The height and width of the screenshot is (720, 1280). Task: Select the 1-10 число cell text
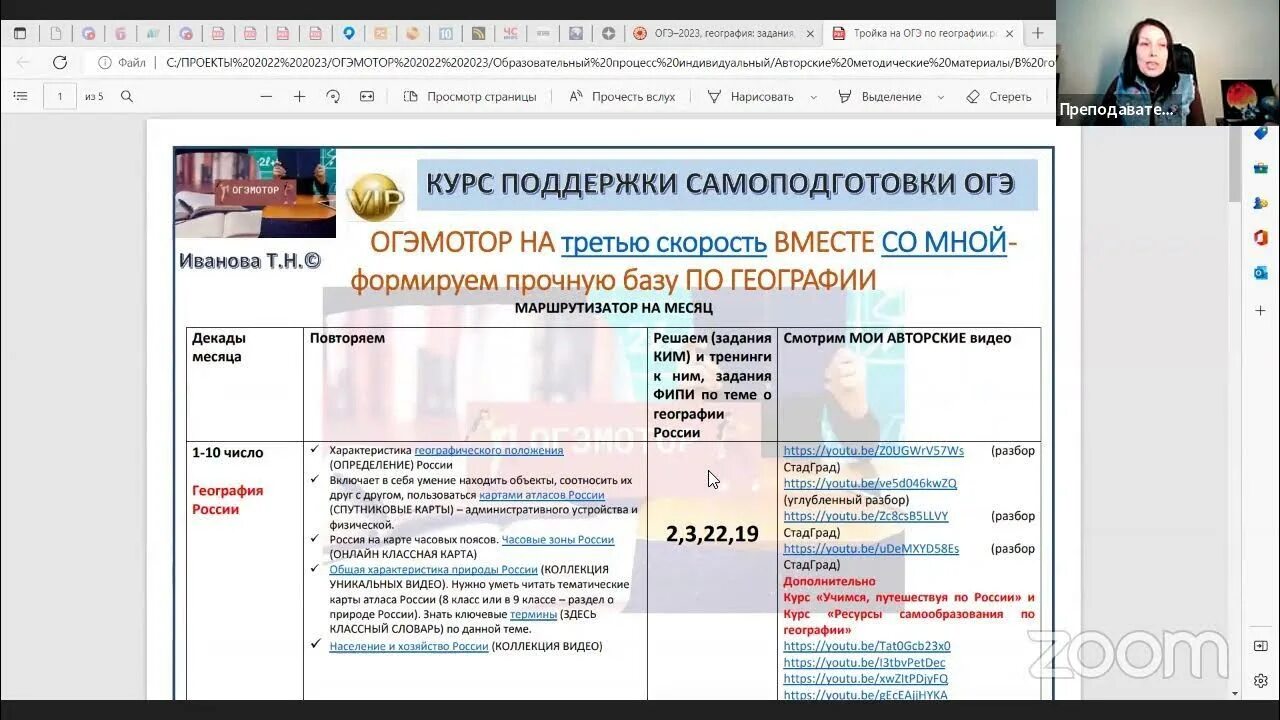(228, 453)
